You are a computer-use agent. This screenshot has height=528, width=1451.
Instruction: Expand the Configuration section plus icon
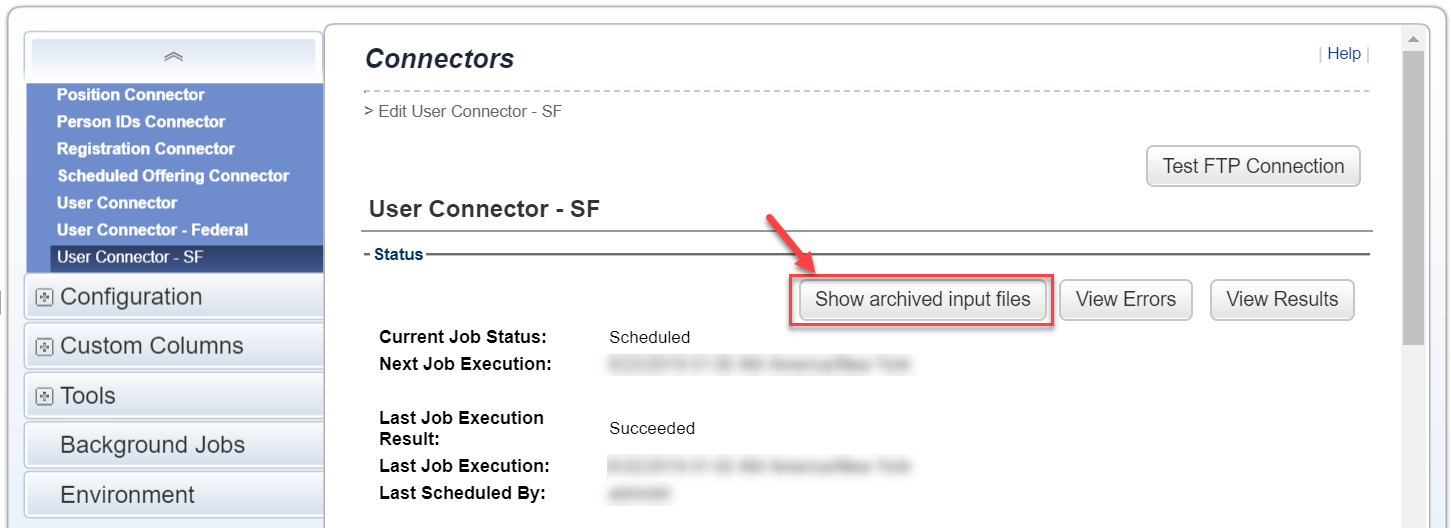tap(44, 298)
